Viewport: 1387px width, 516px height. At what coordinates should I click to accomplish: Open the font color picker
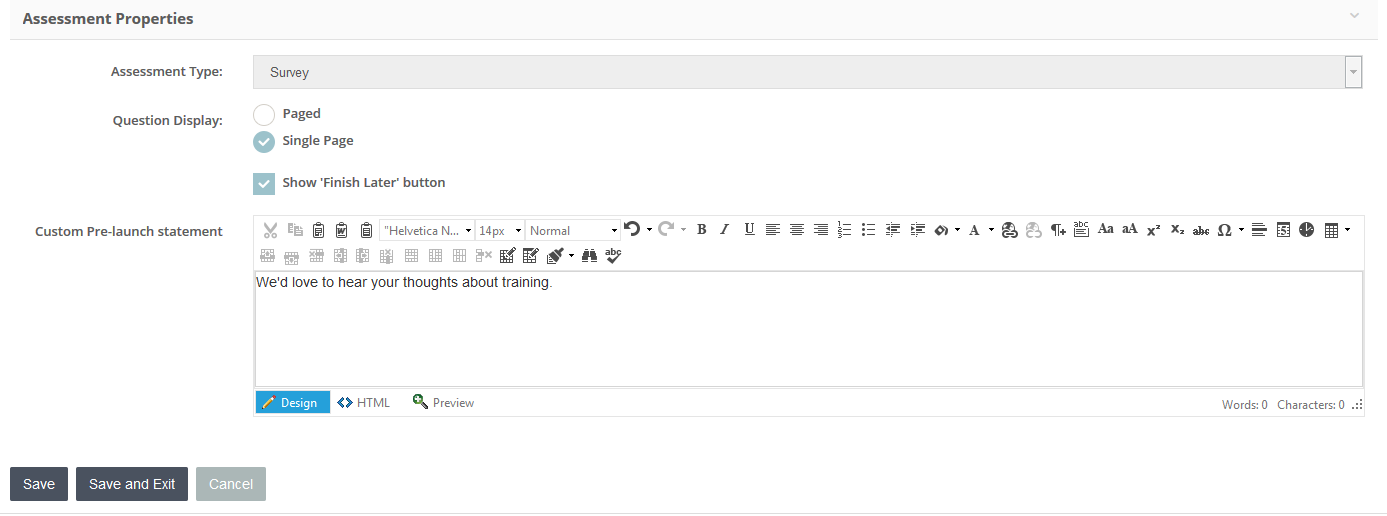tap(974, 230)
